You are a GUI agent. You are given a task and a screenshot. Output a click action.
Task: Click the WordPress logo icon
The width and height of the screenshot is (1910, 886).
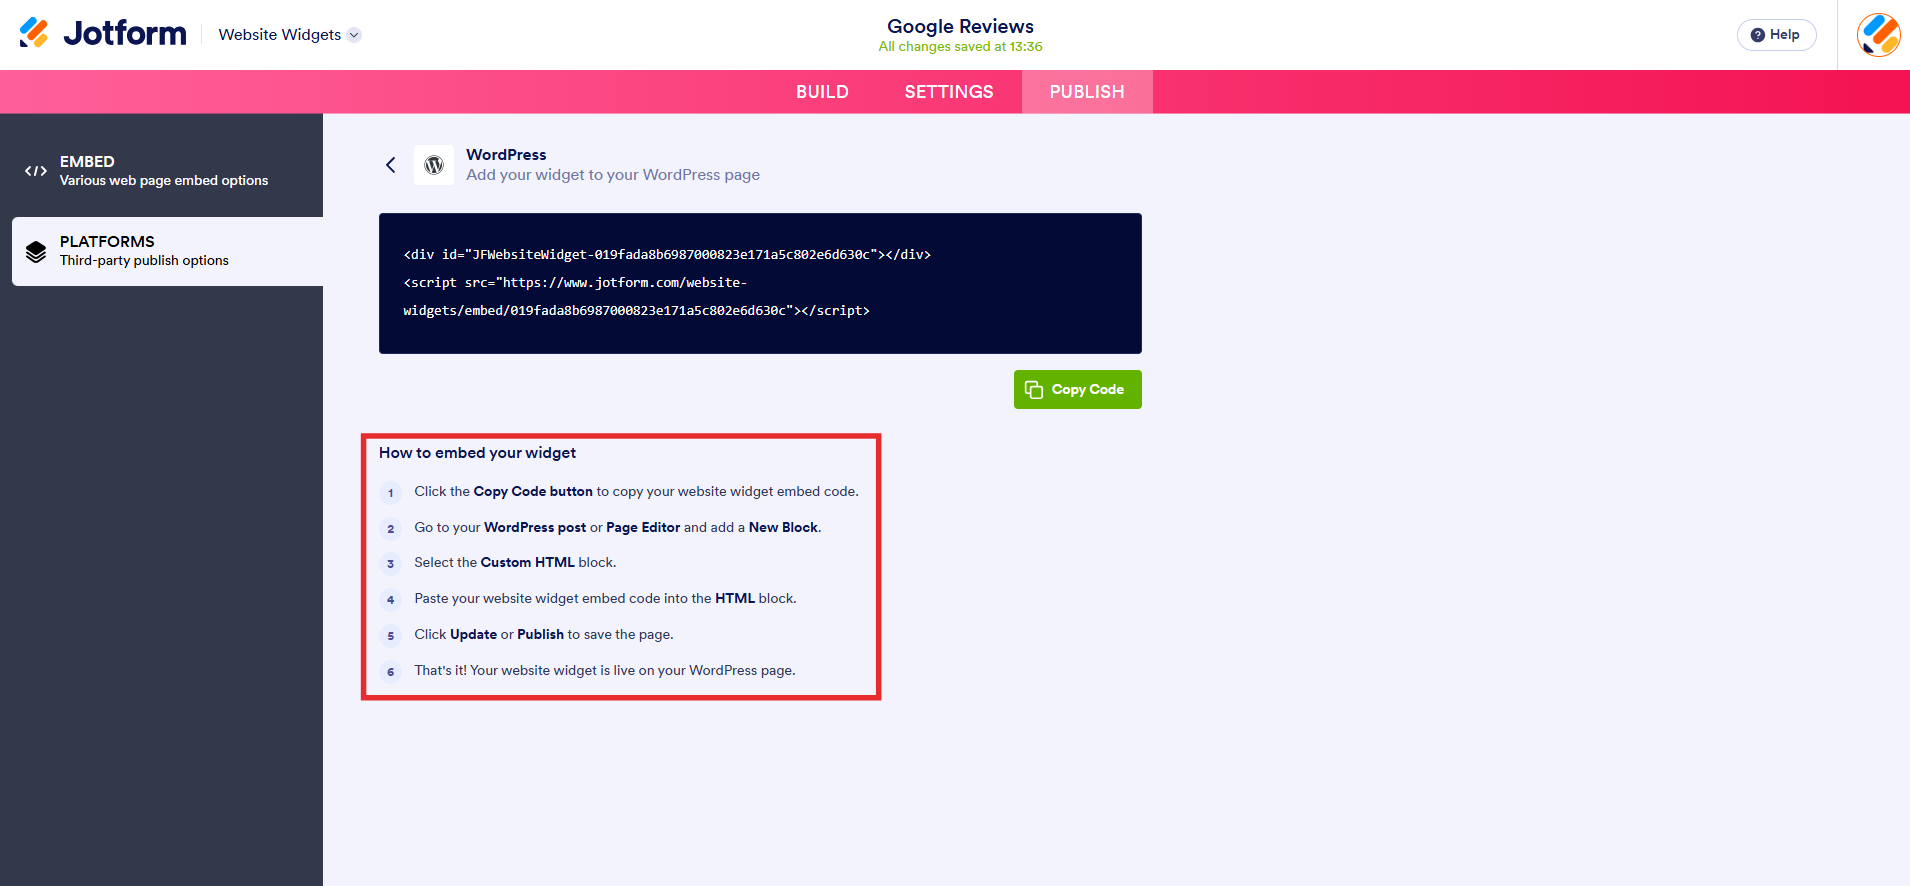pyautogui.click(x=434, y=165)
